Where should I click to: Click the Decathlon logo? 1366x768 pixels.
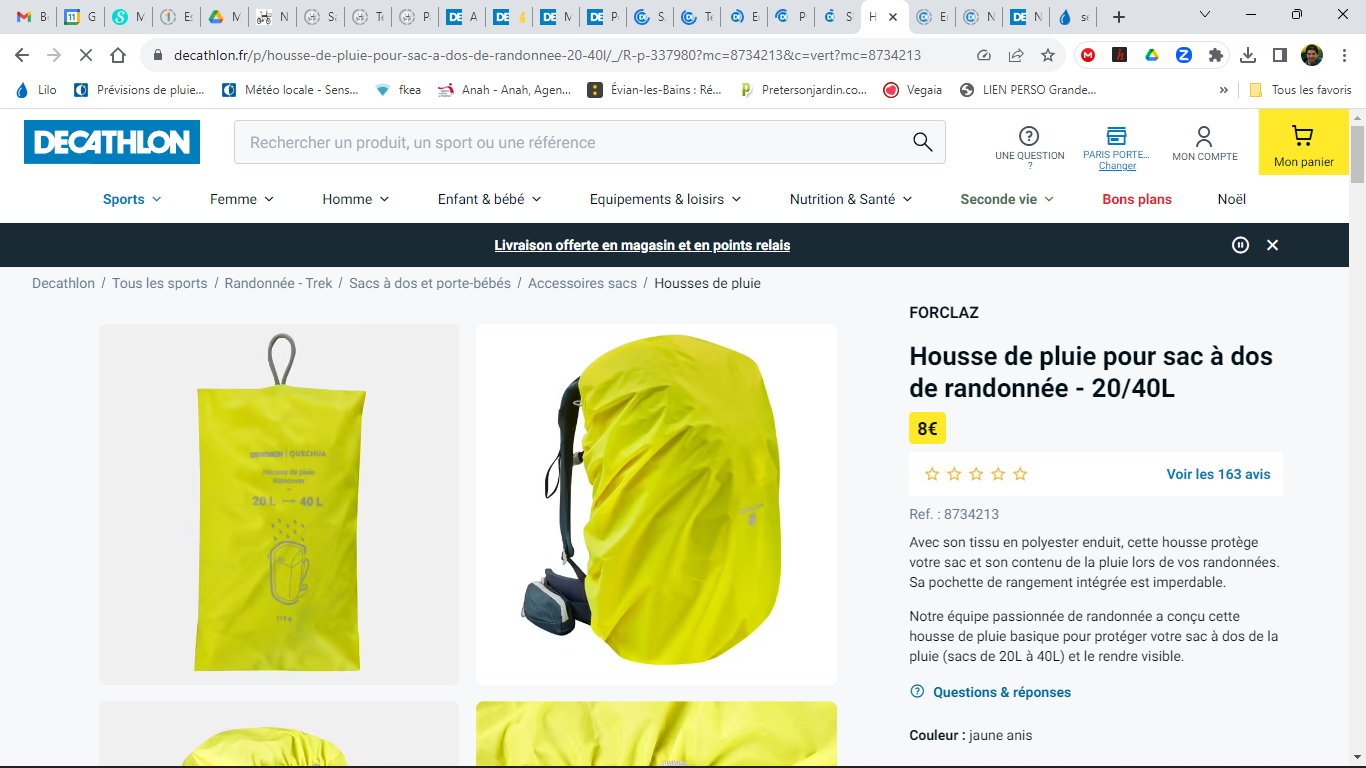point(112,142)
